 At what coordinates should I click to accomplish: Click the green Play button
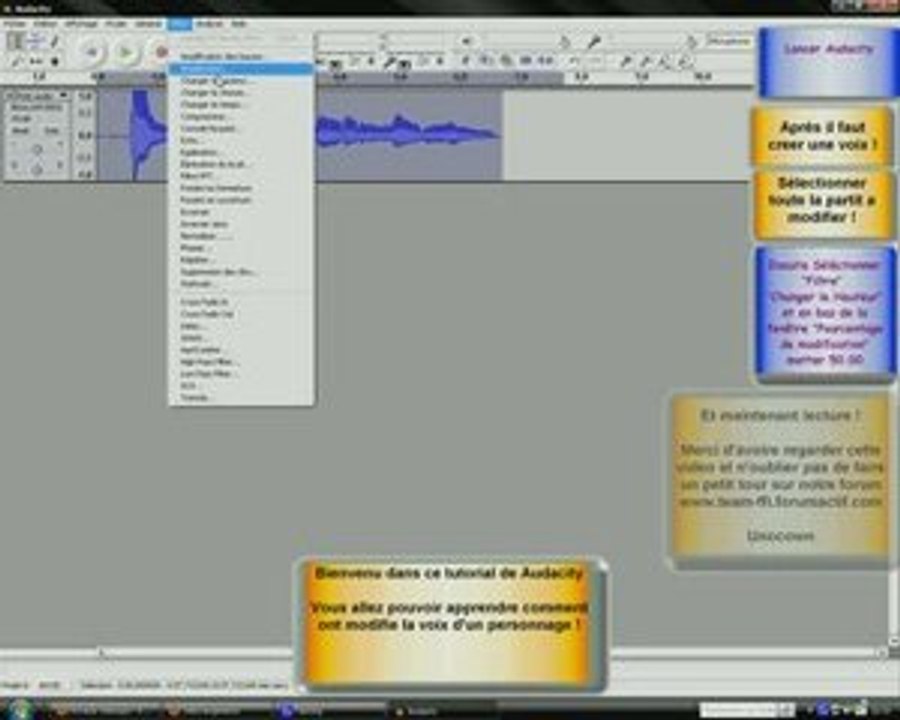[125, 52]
